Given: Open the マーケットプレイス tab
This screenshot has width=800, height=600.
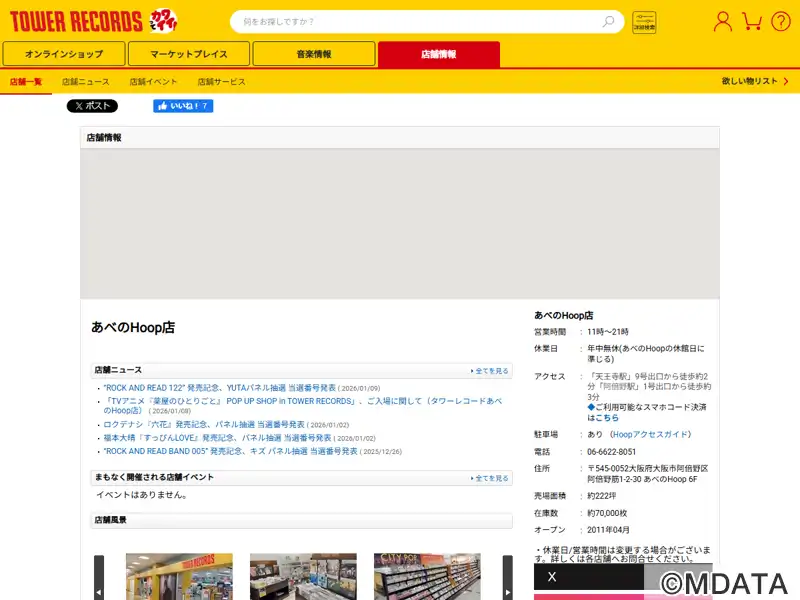Looking at the screenshot, I should click(189, 54).
